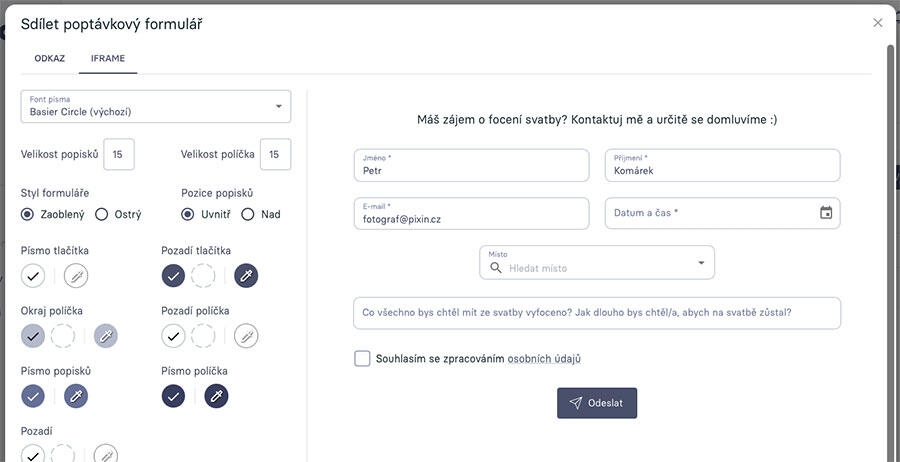Switch to the IFRAME tab
The width and height of the screenshot is (900, 462).
click(108, 58)
